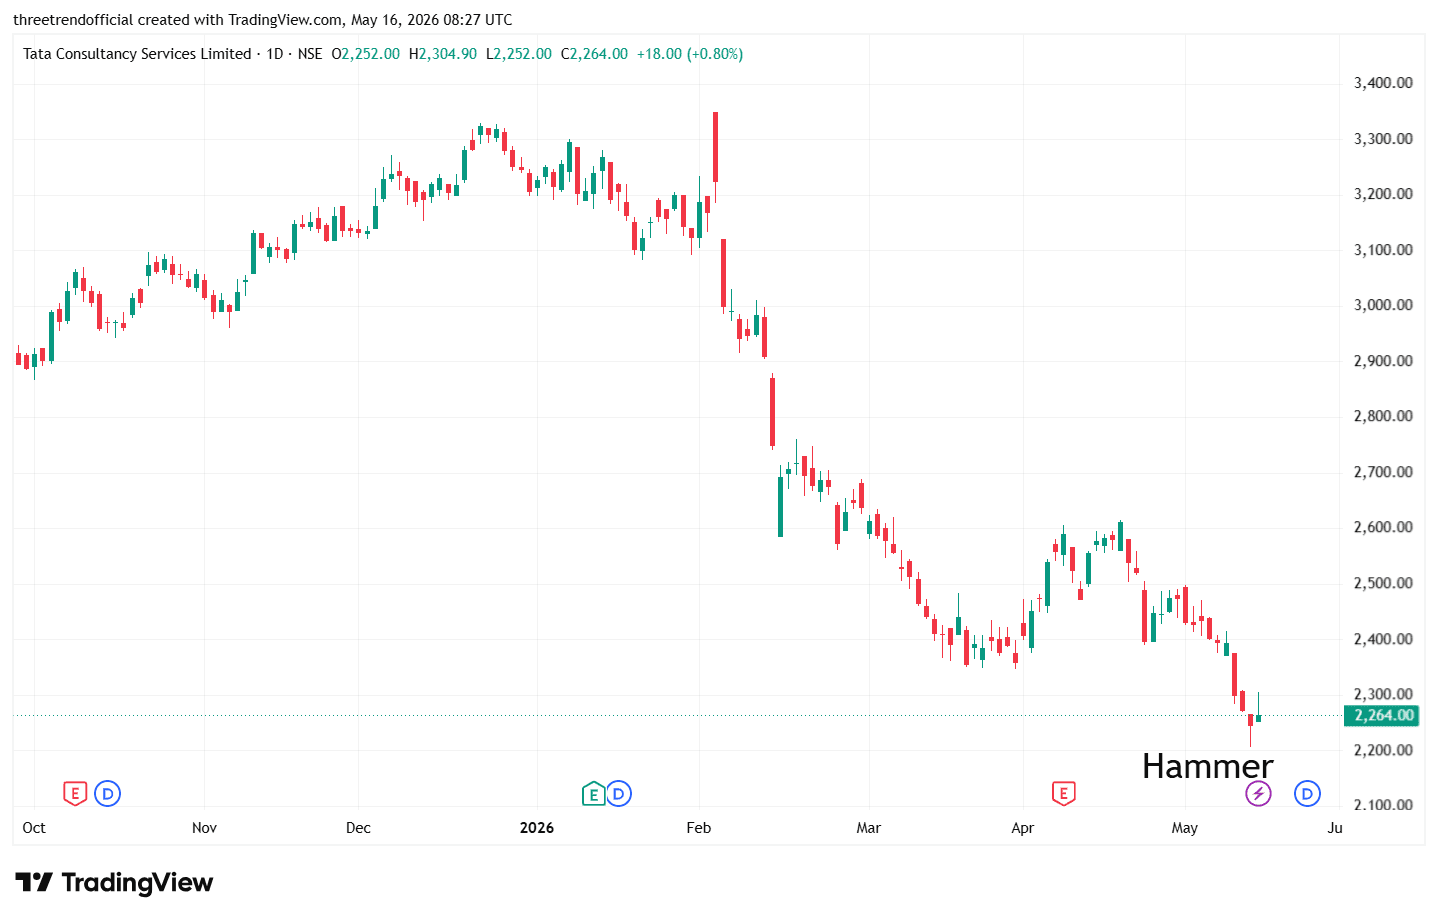Click the 2,400.00 price axis label
The image size is (1438, 920).
(1383, 639)
